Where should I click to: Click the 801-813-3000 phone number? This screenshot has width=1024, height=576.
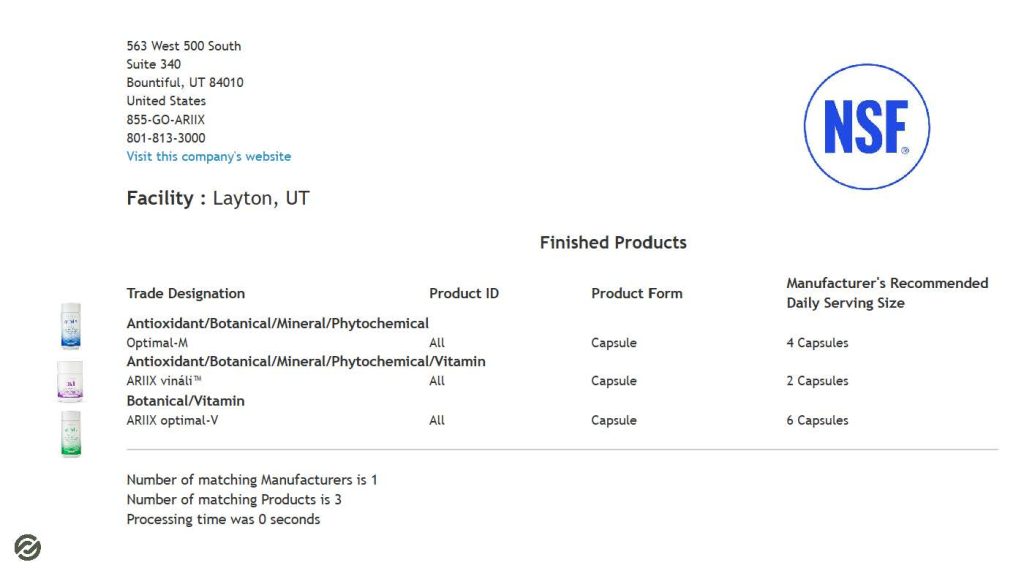[x=166, y=138]
